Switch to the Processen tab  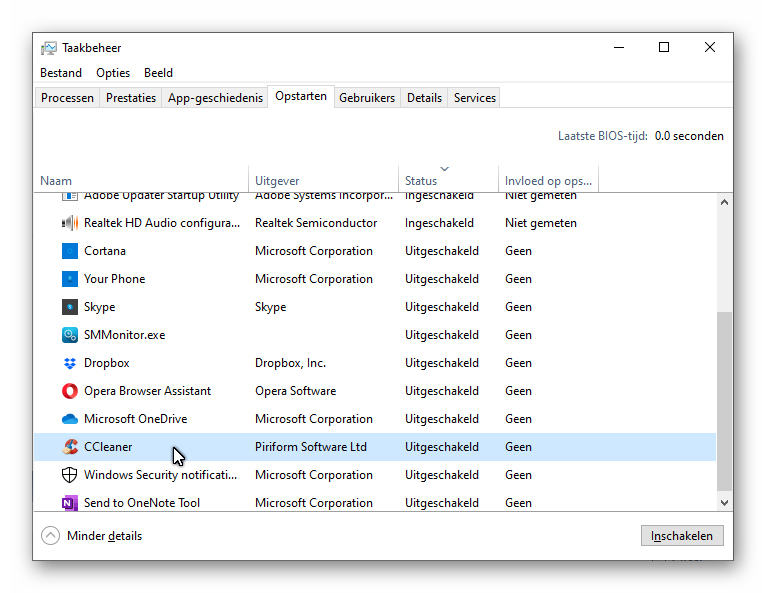(67, 98)
